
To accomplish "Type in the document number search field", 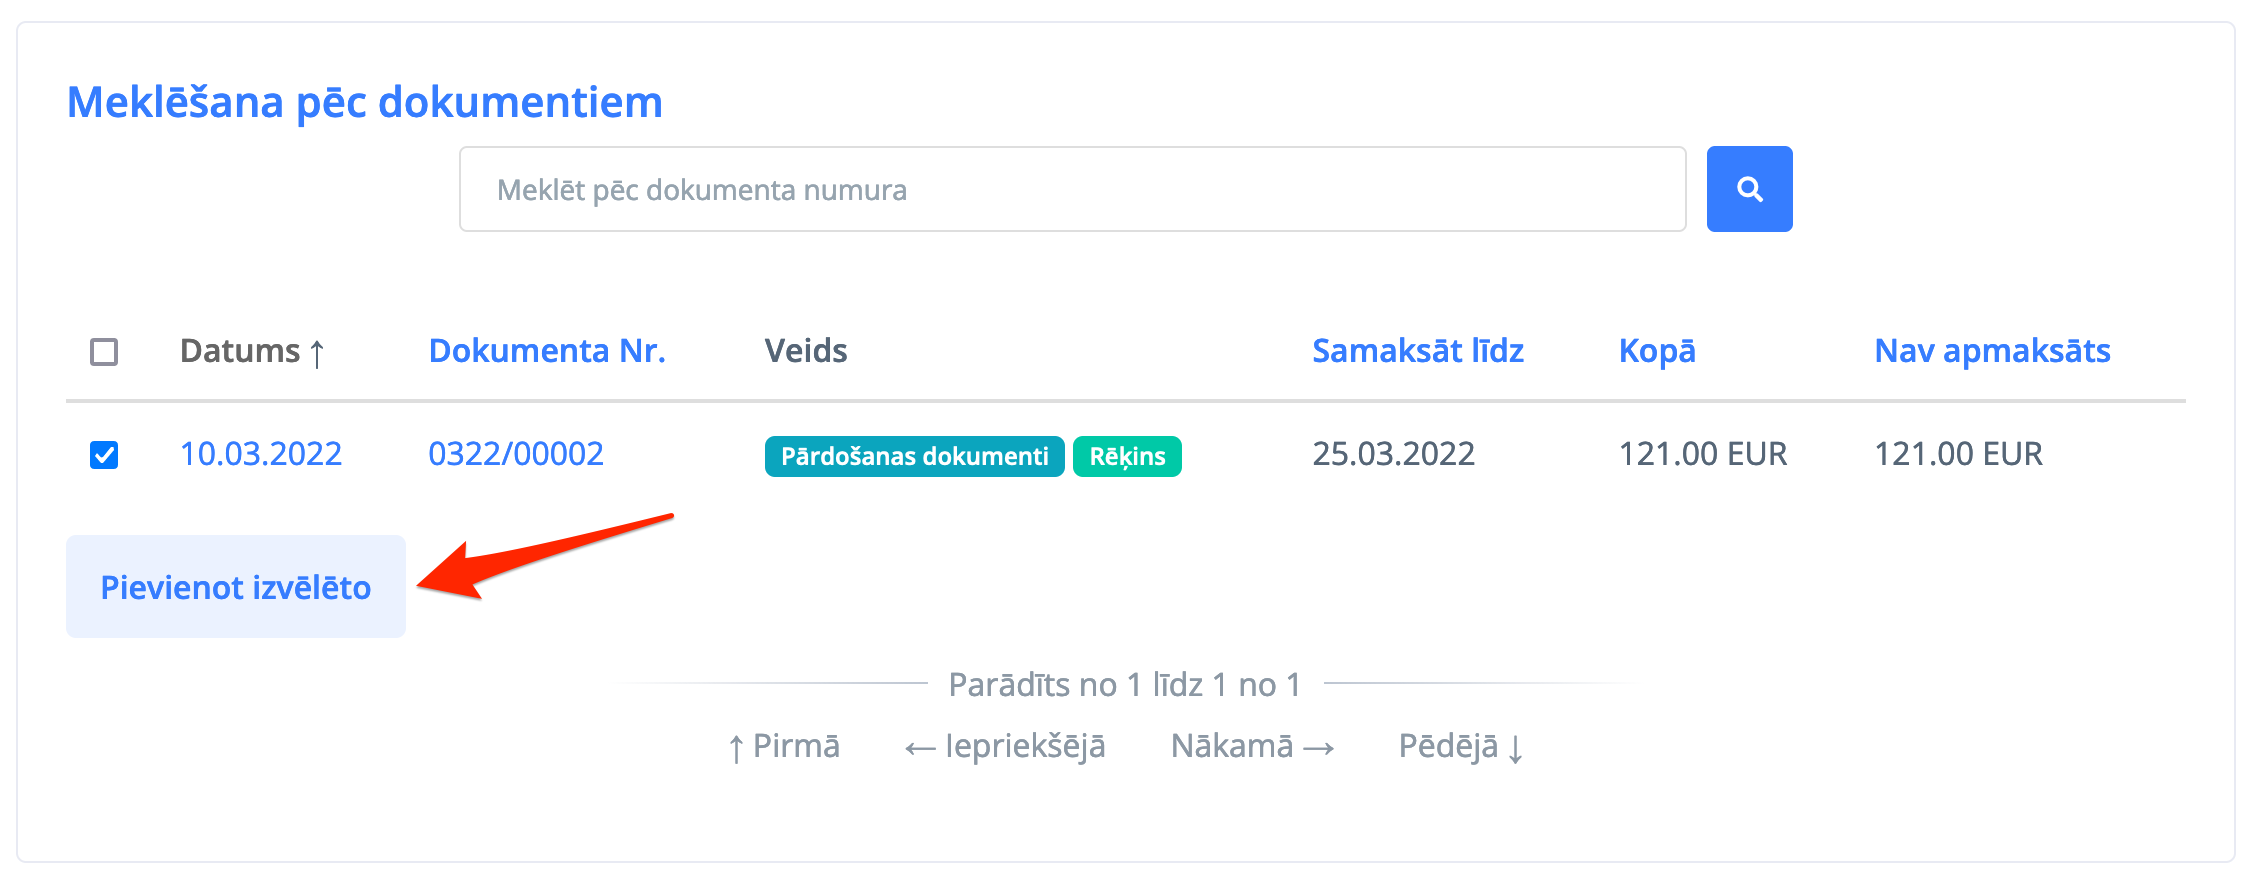I will (x=1072, y=189).
